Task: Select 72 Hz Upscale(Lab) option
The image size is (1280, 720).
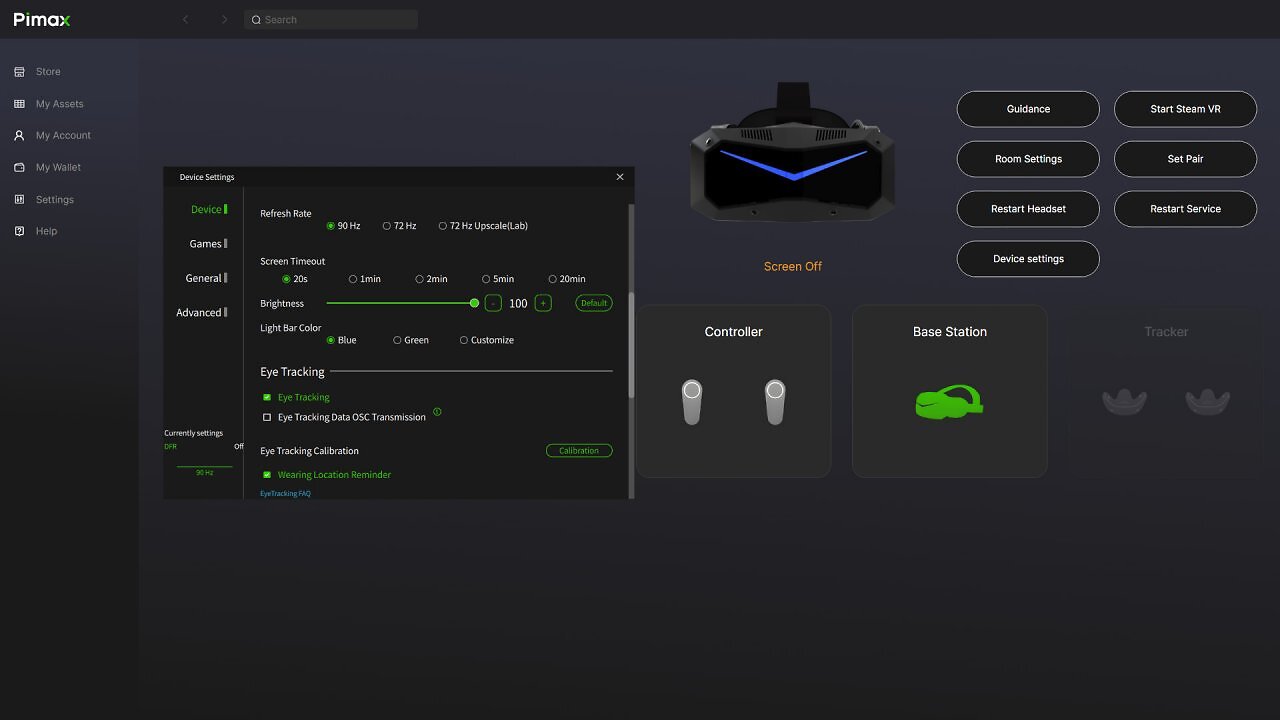Action: point(483,226)
